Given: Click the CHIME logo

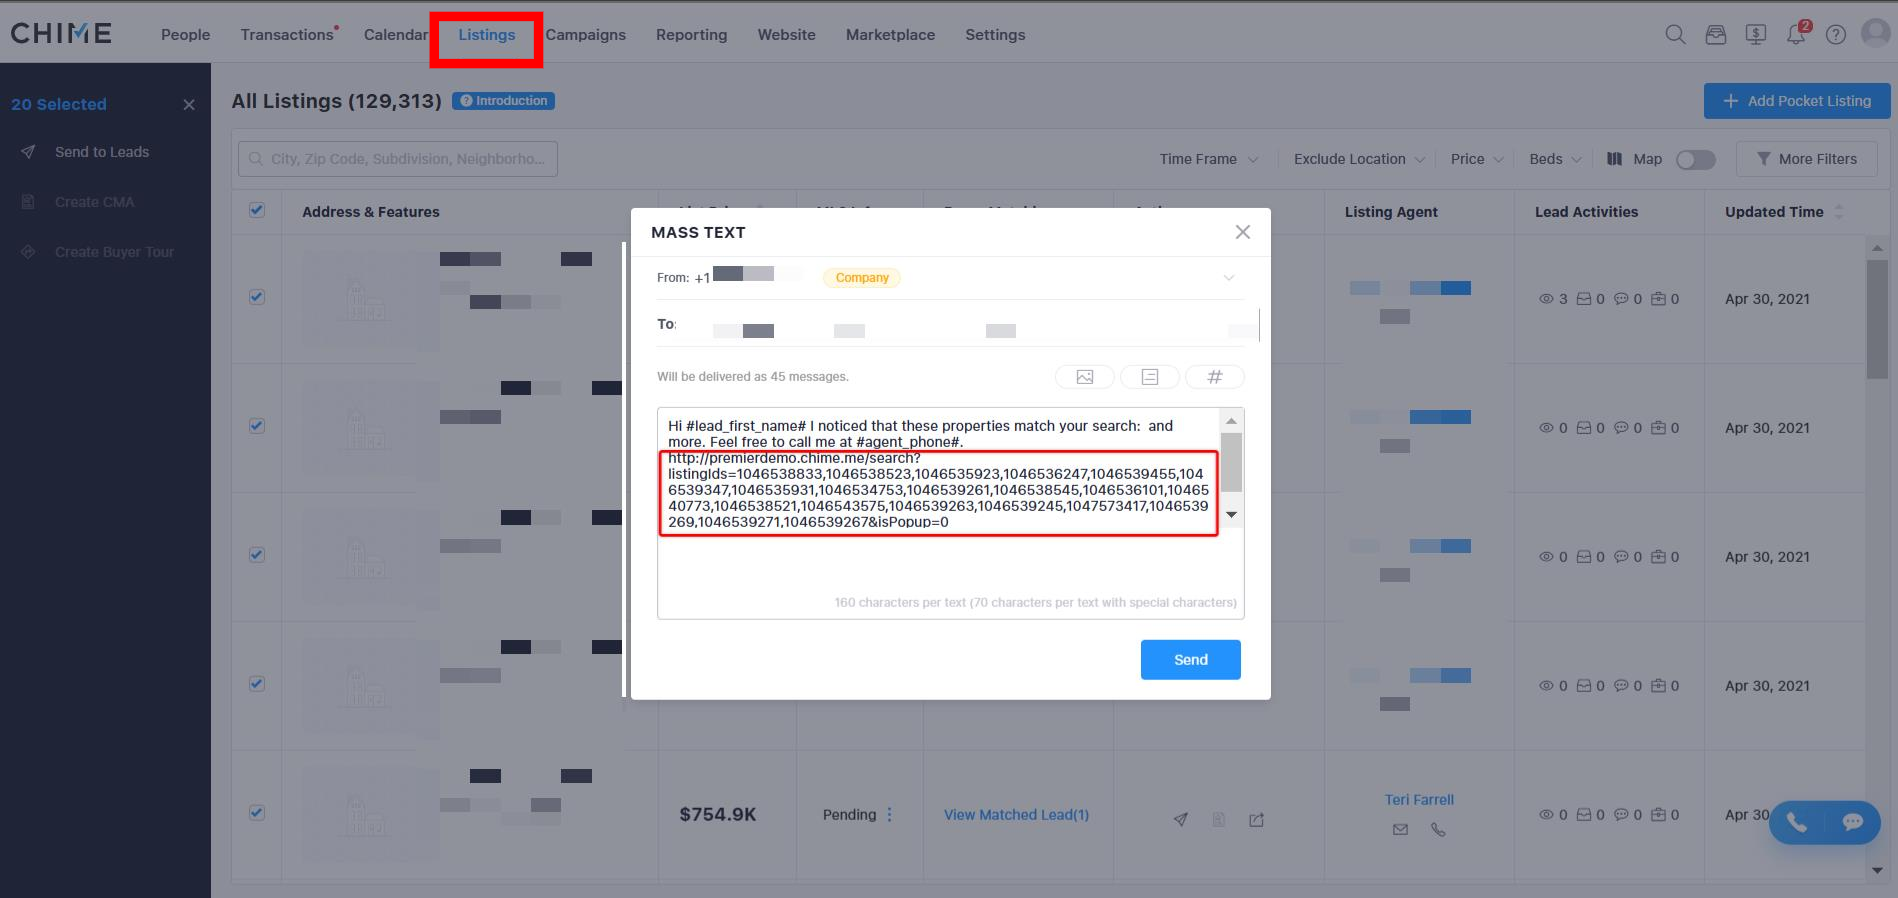Looking at the screenshot, I should click(61, 33).
